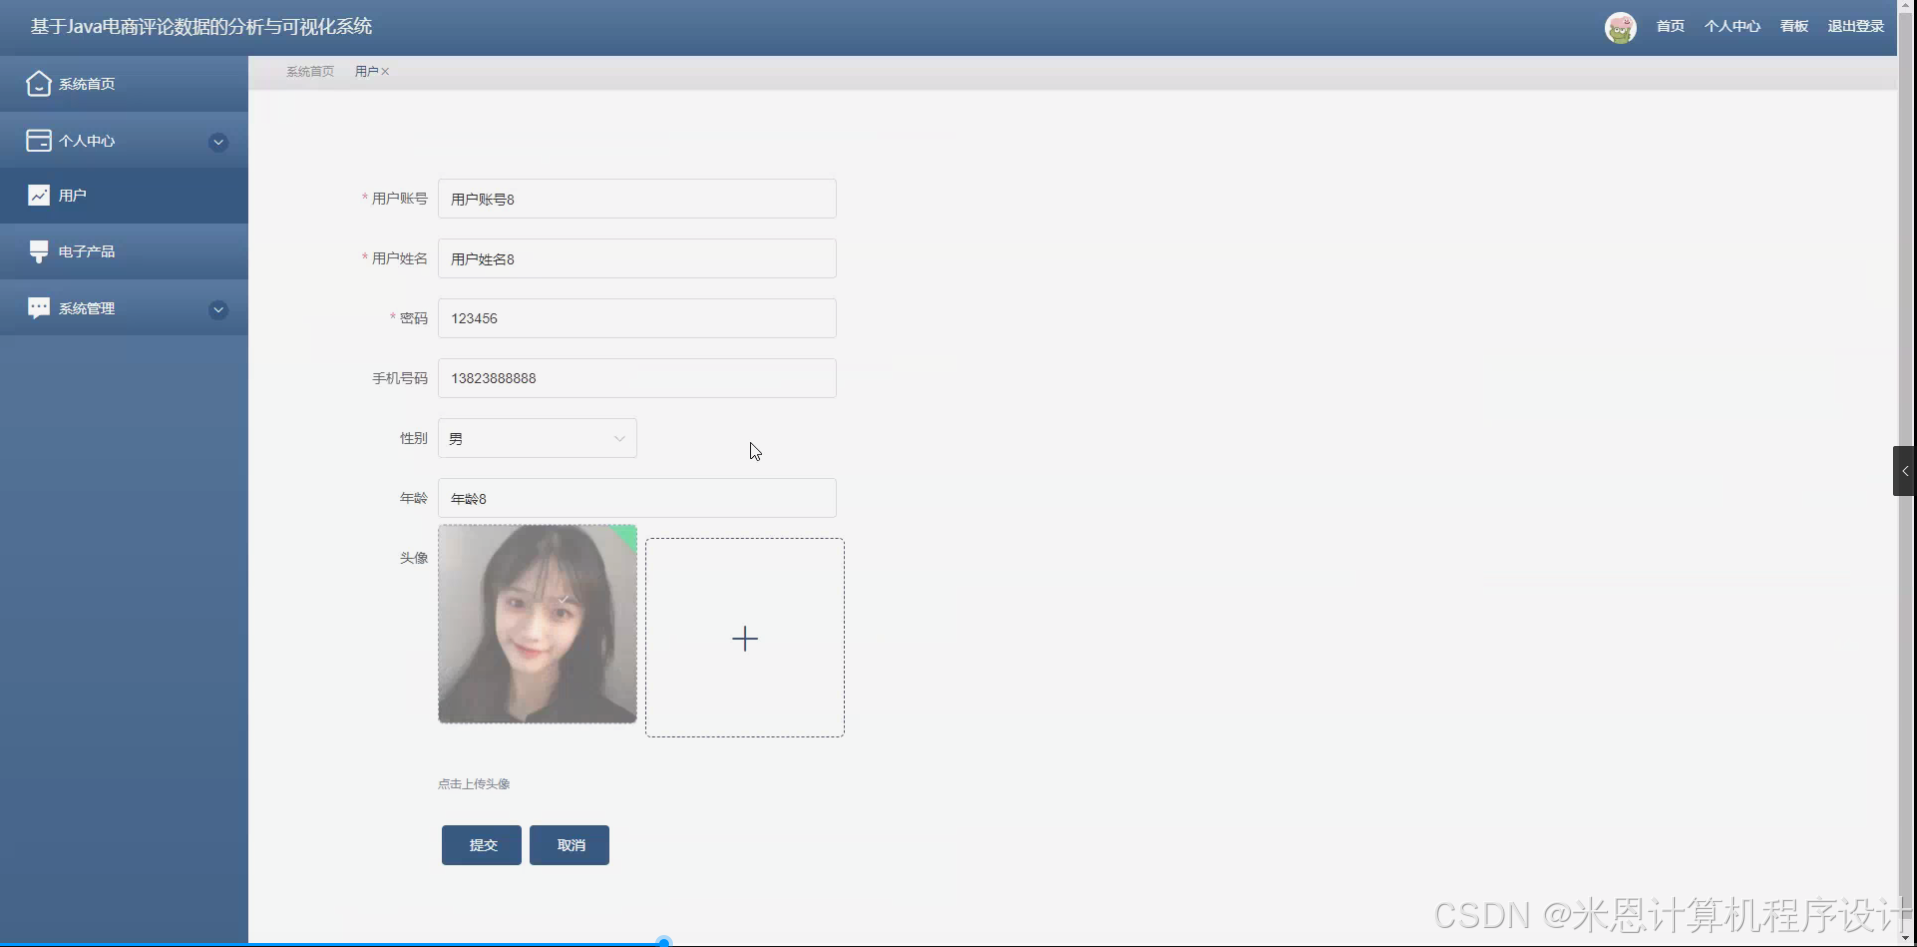Click the uploaded avatar photo thumbnail
1917x947 pixels.
click(537, 624)
